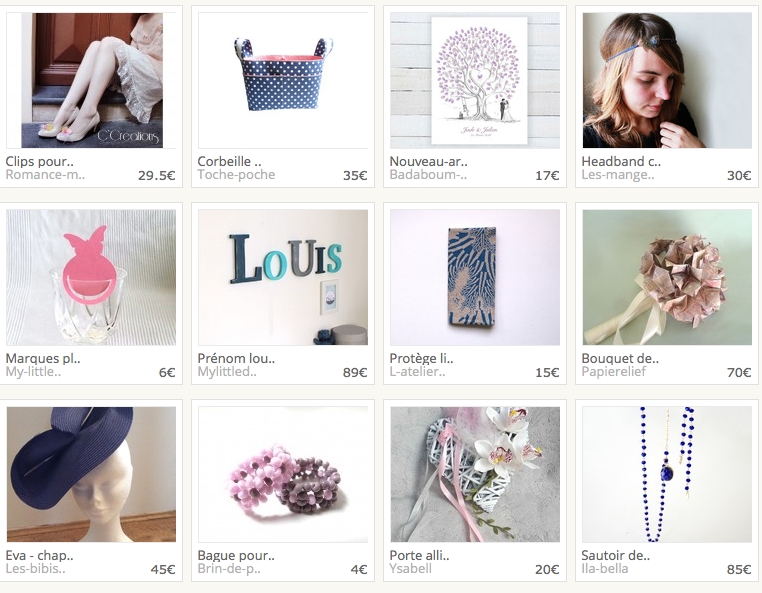Click the 'Prénom lou..' item title

(x=236, y=359)
